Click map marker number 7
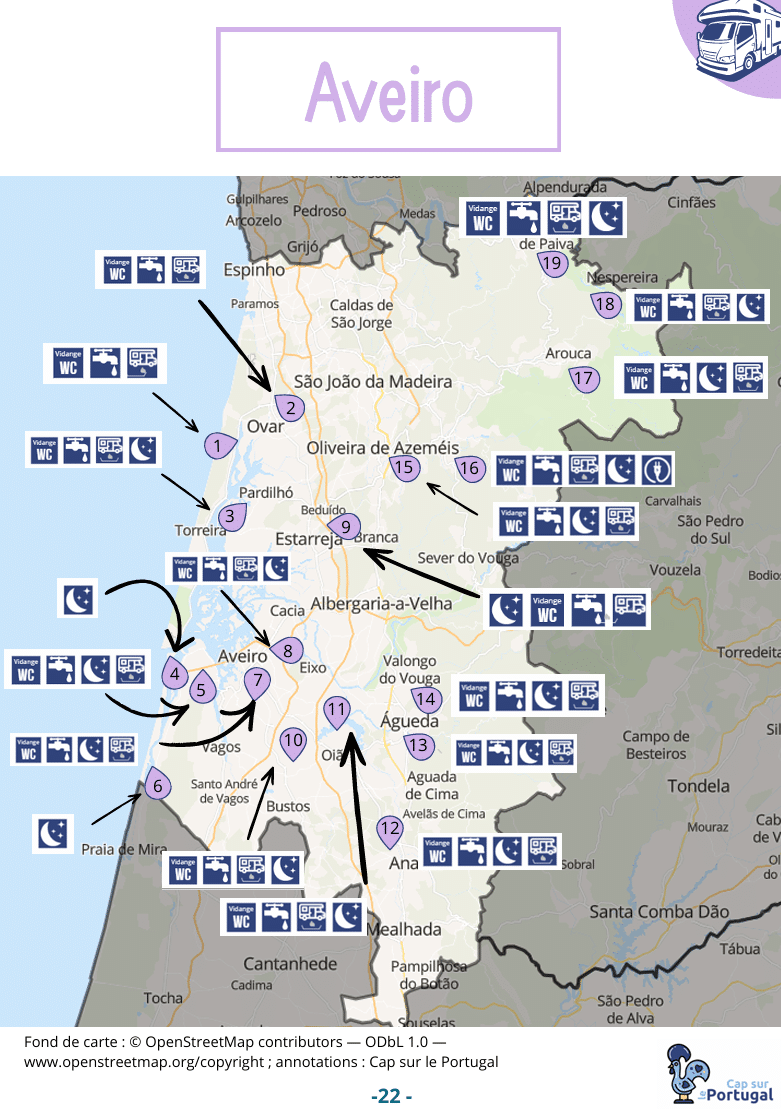The height and width of the screenshot is (1114, 781). 257,682
